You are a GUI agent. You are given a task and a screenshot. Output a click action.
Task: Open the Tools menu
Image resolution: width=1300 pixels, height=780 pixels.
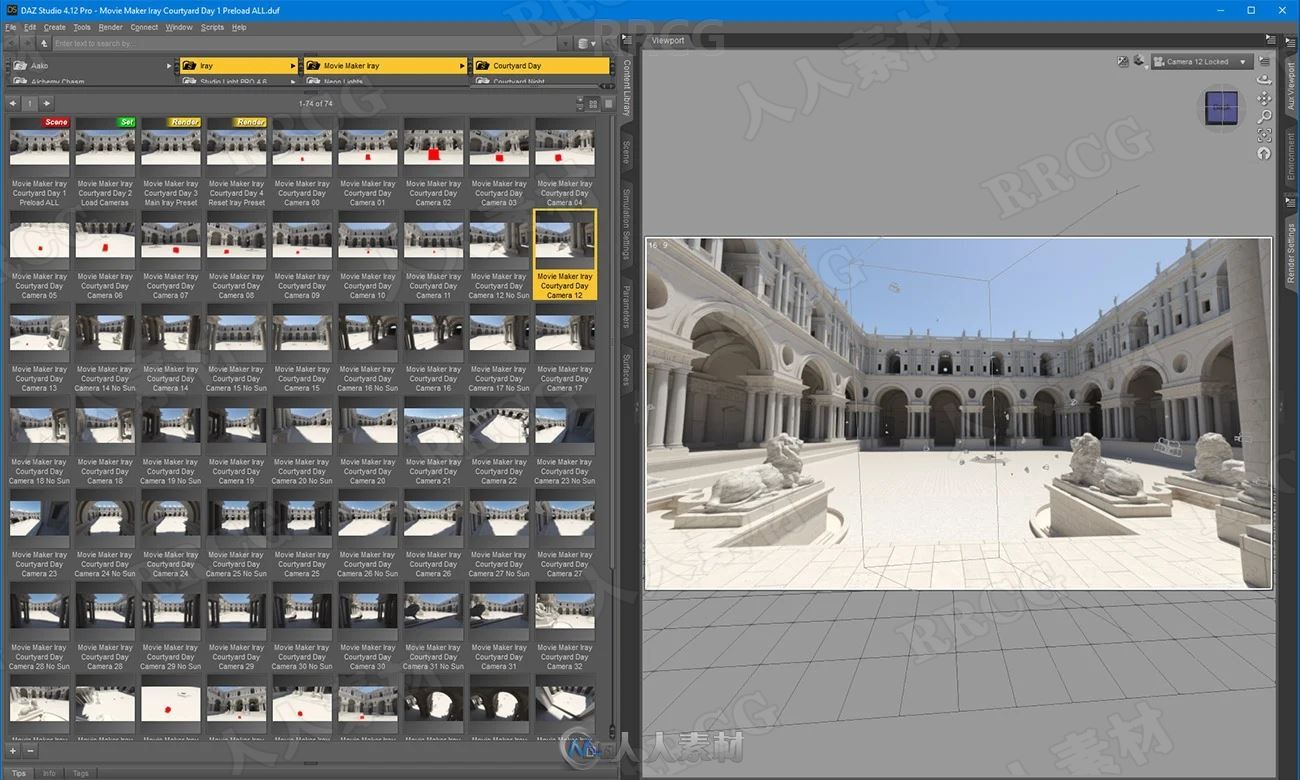pos(82,27)
